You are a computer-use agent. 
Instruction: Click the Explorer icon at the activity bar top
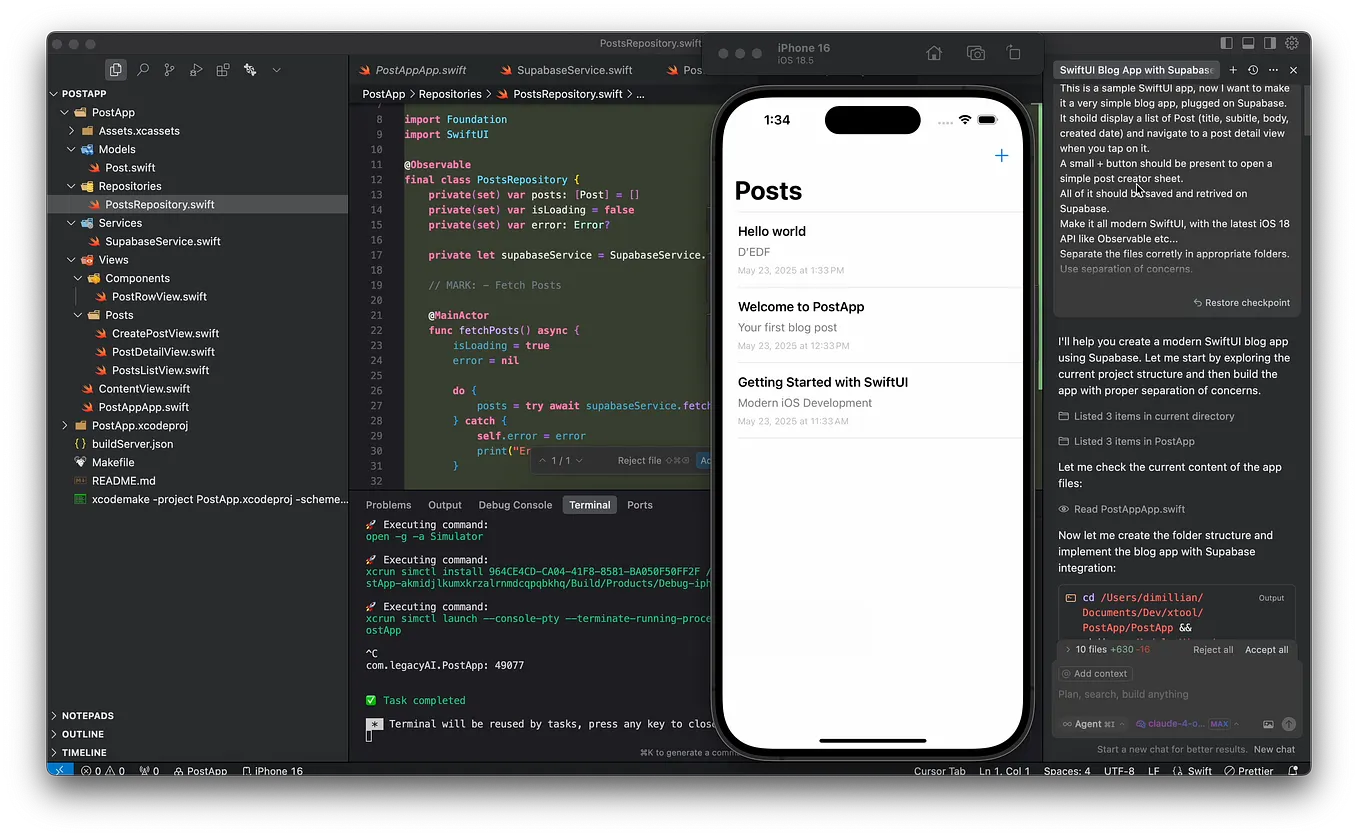[x=115, y=70]
